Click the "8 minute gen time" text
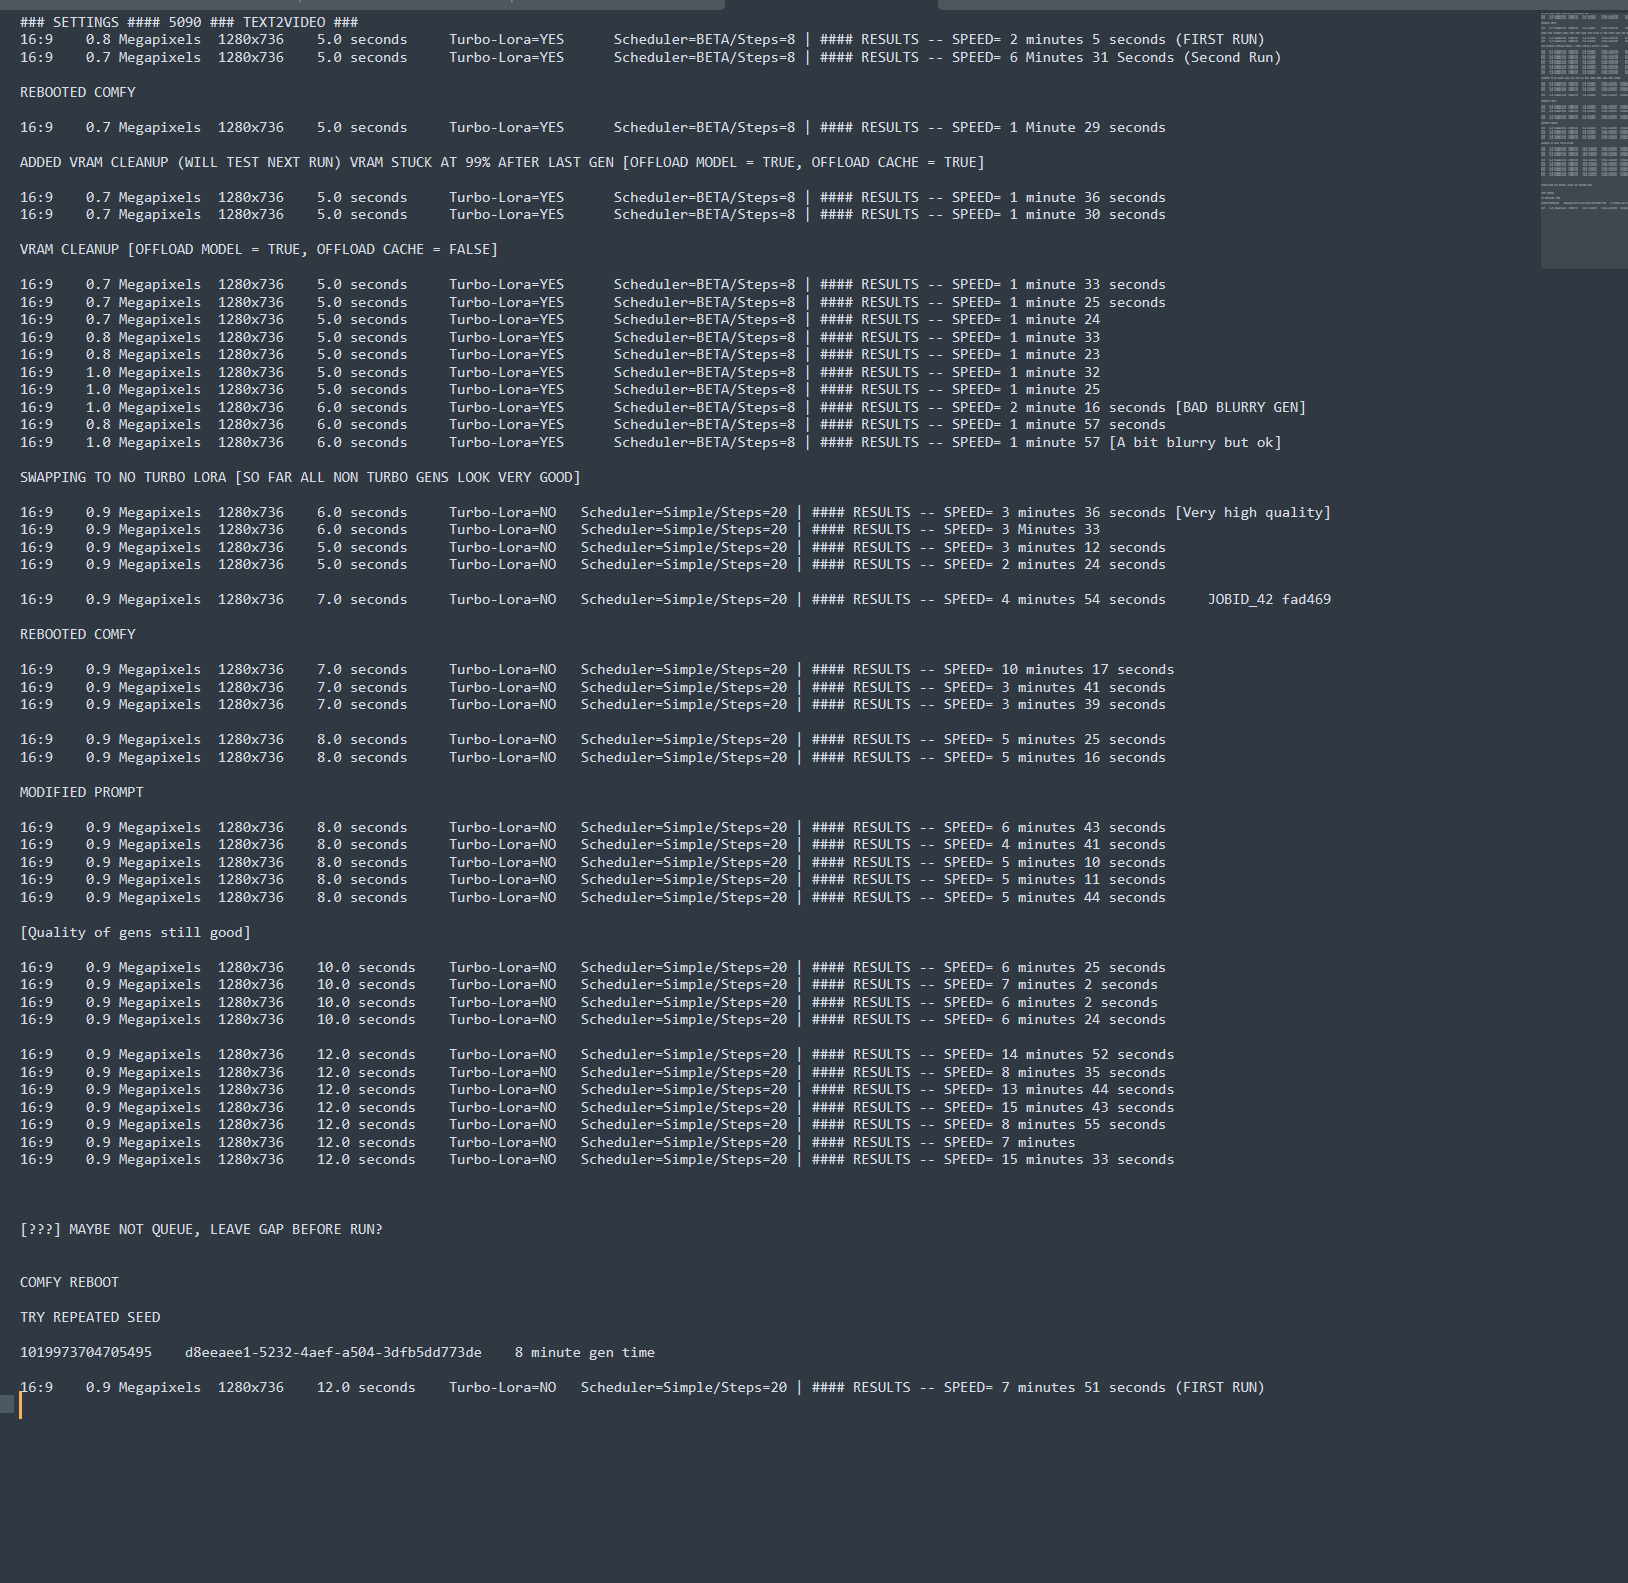 pyautogui.click(x=585, y=1353)
